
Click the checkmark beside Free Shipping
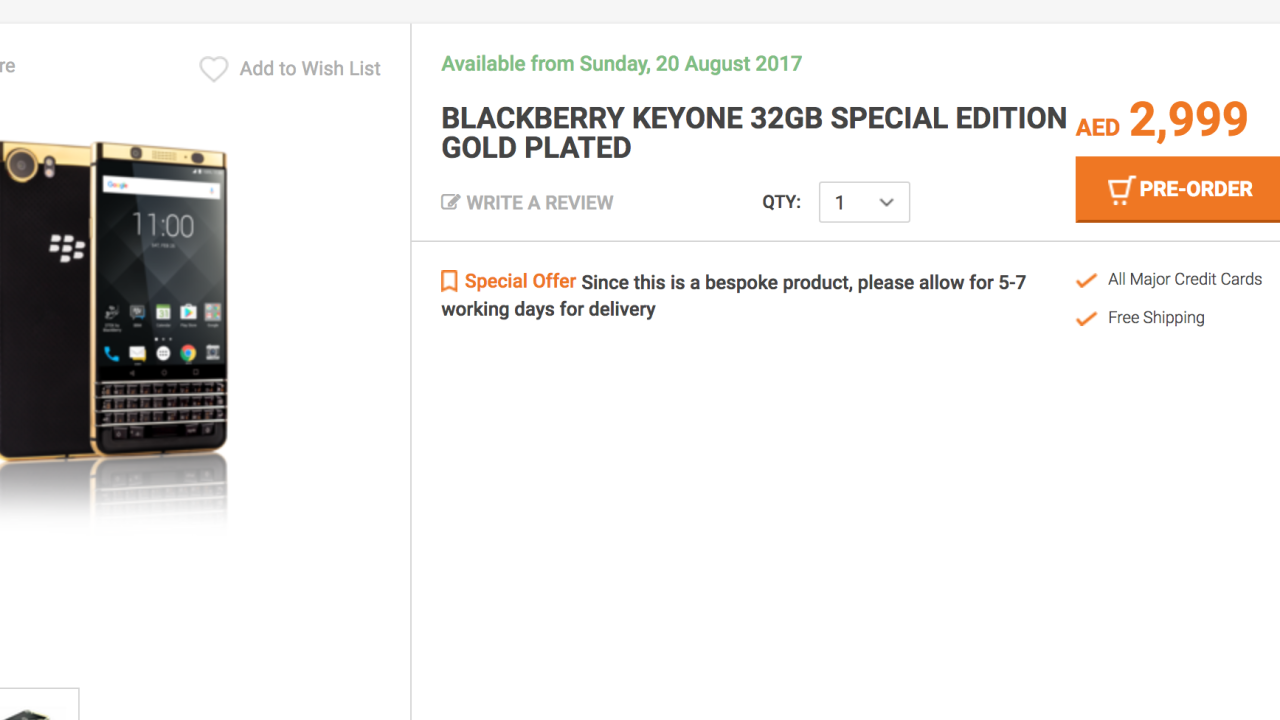click(x=1086, y=319)
